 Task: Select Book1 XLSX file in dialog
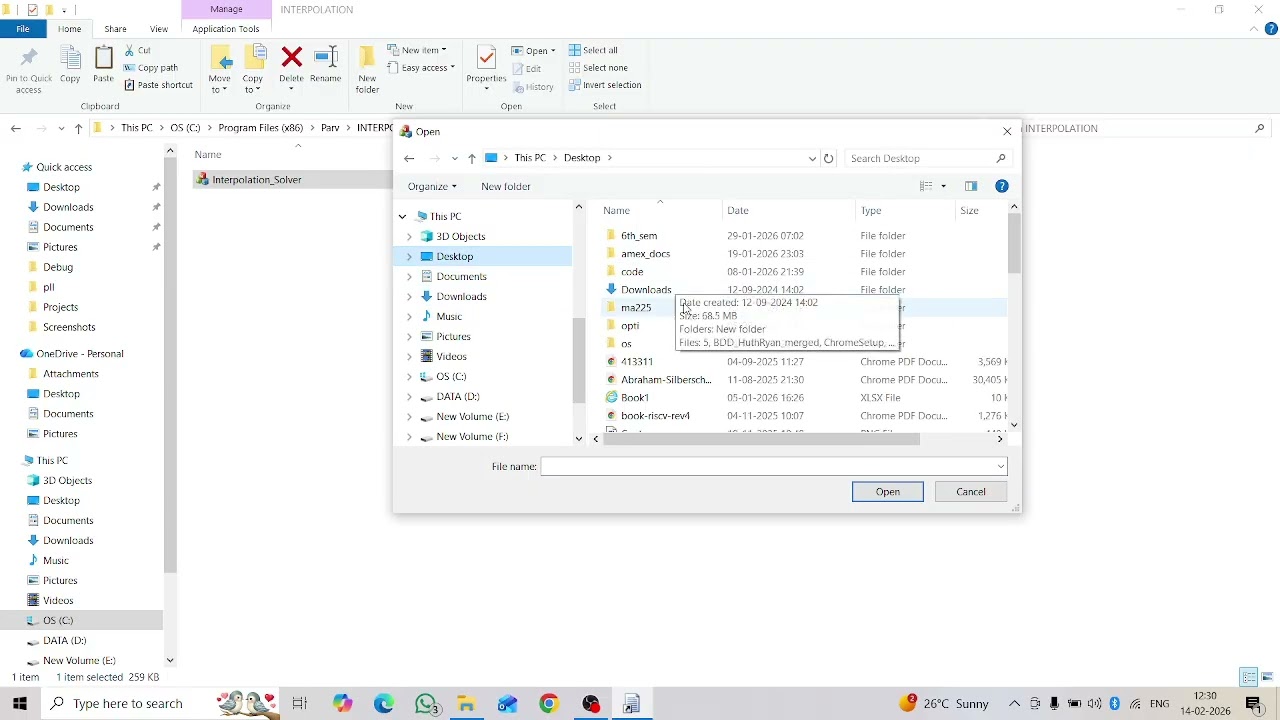click(x=635, y=398)
